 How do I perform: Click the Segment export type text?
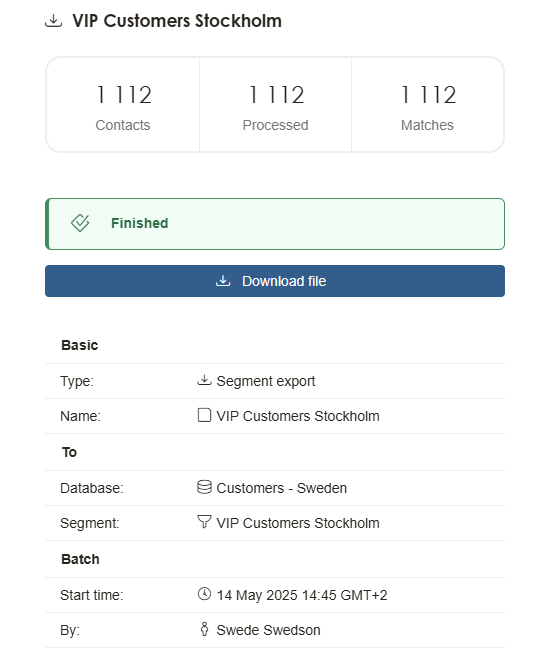pos(266,381)
